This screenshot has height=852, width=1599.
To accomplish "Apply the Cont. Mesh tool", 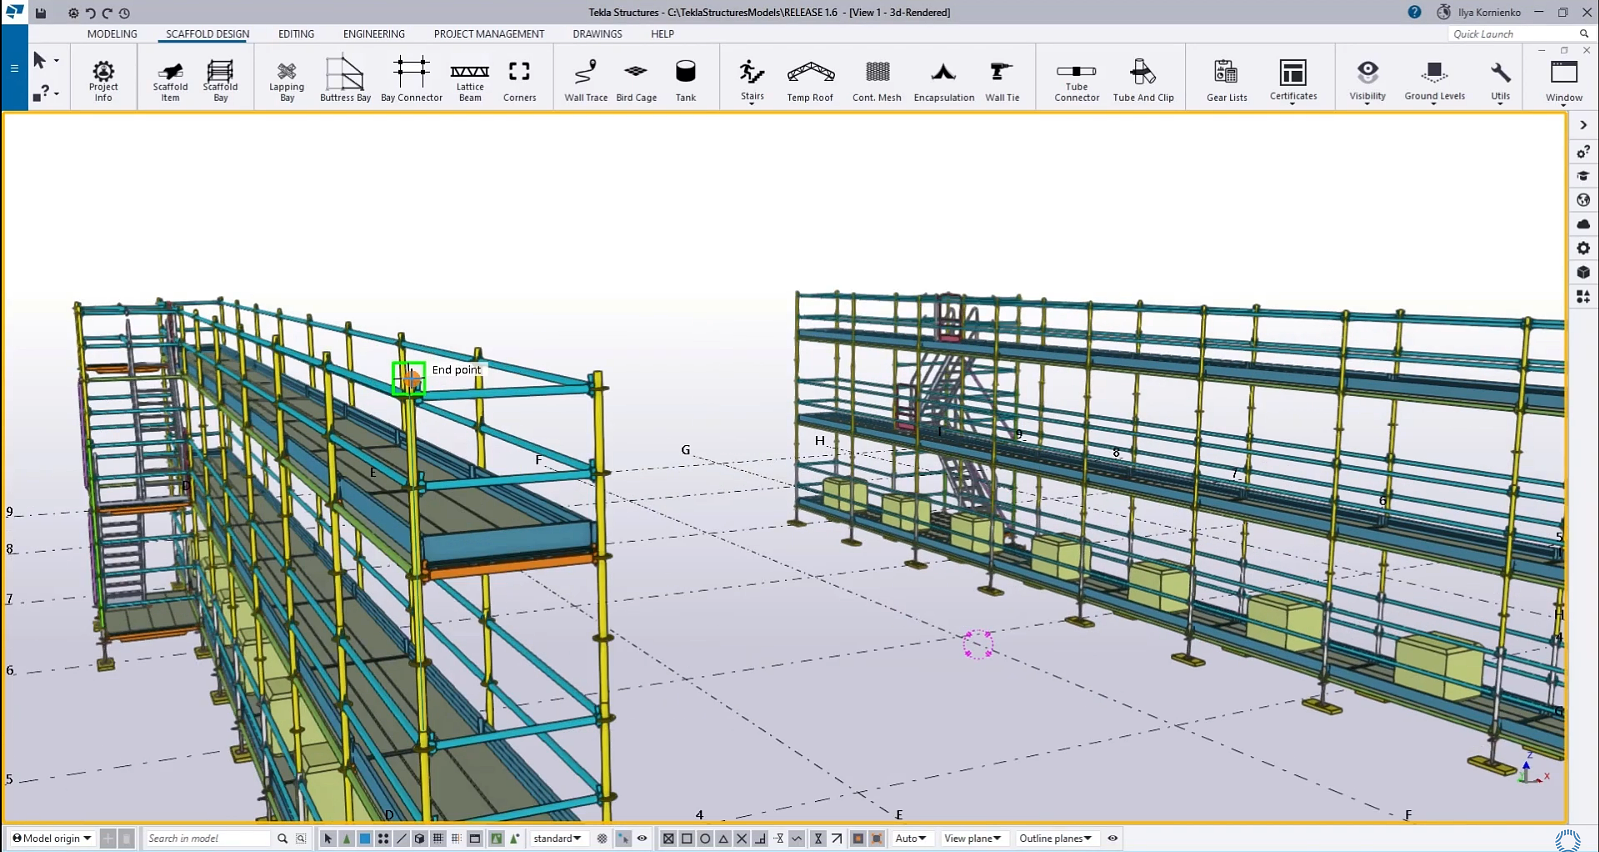I will click(877, 80).
